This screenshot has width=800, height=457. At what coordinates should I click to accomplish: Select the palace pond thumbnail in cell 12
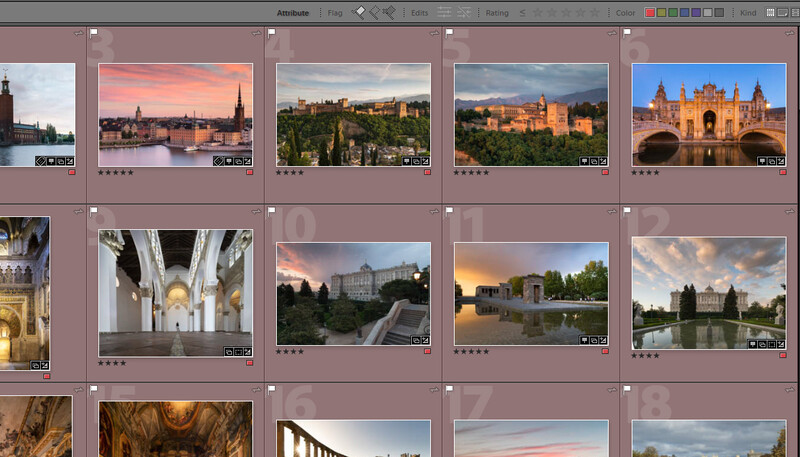709,293
